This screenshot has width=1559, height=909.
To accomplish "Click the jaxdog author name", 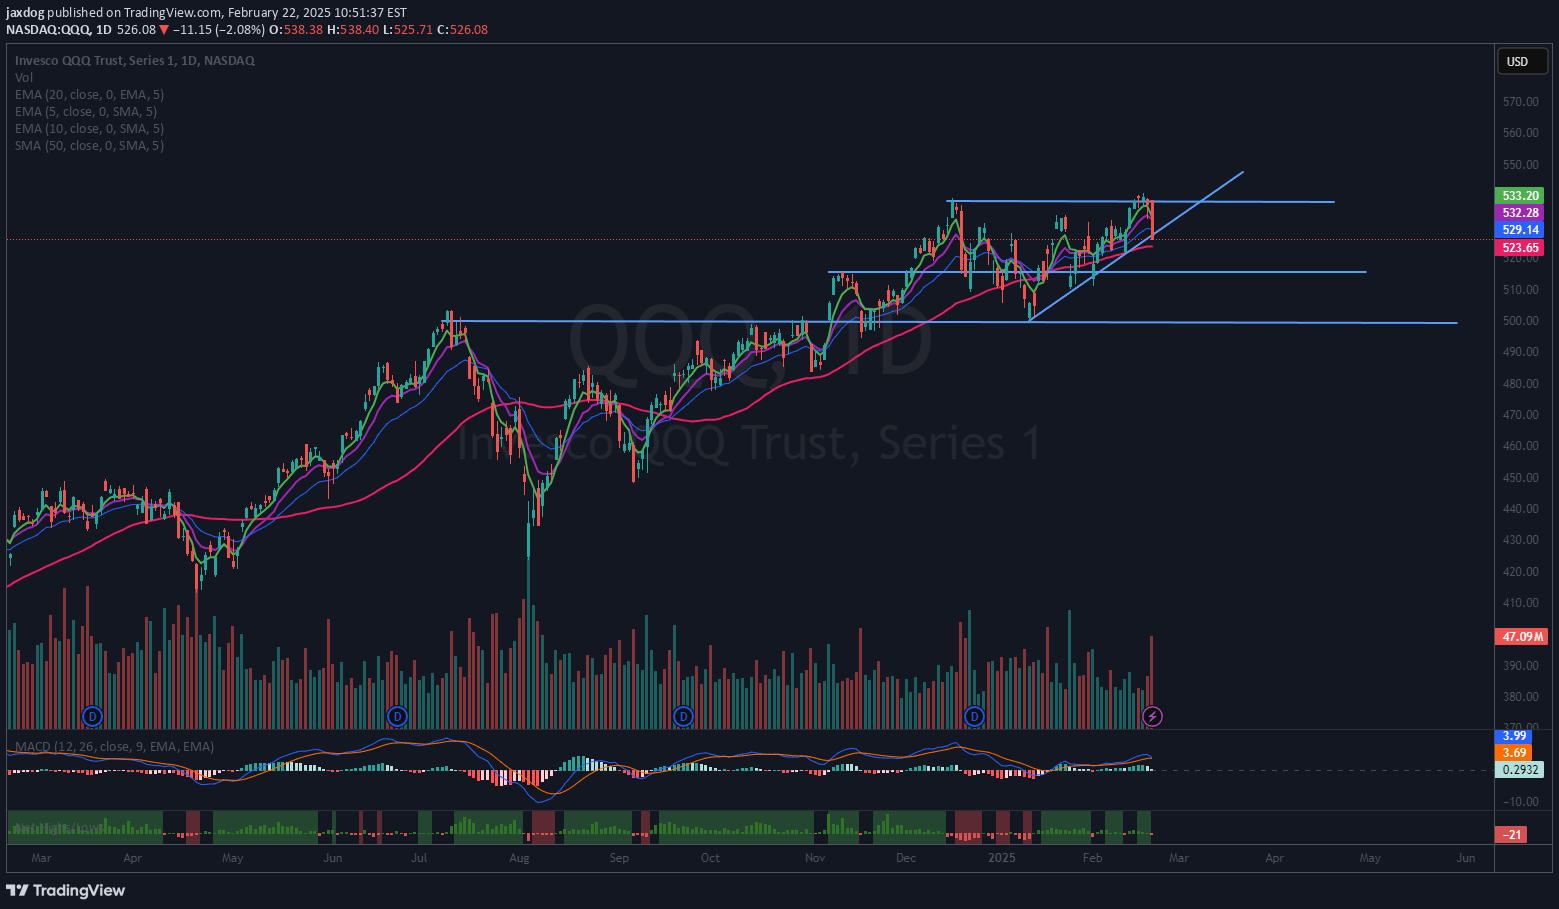I will click(25, 13).
